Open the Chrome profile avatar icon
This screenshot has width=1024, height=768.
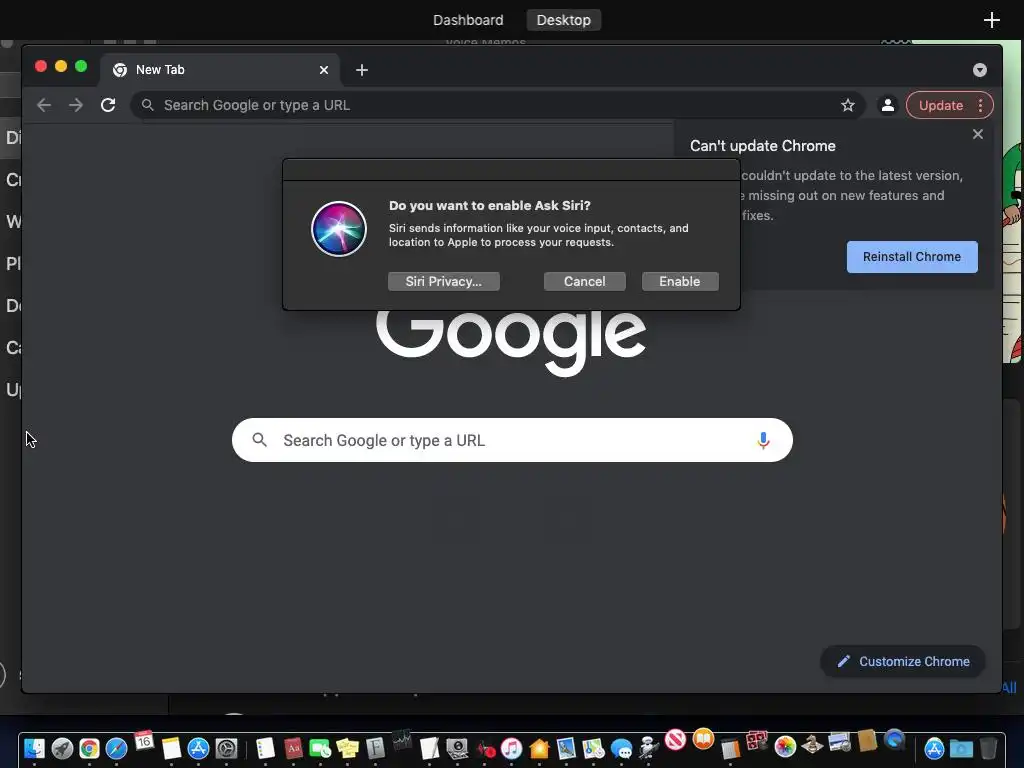pyautogui.click(x=888, y=105)
